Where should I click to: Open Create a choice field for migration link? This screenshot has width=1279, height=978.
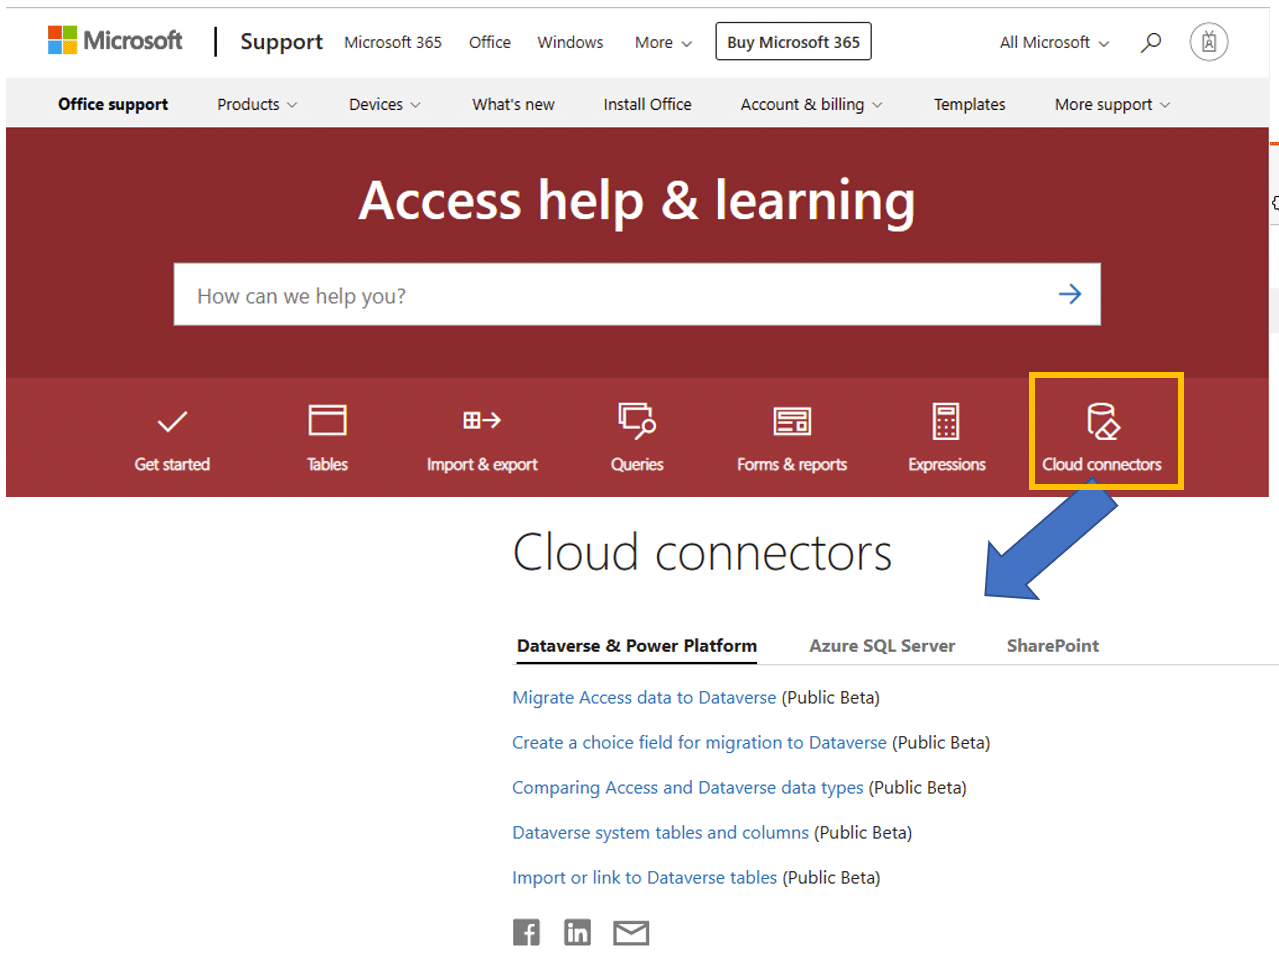[699, 742]
